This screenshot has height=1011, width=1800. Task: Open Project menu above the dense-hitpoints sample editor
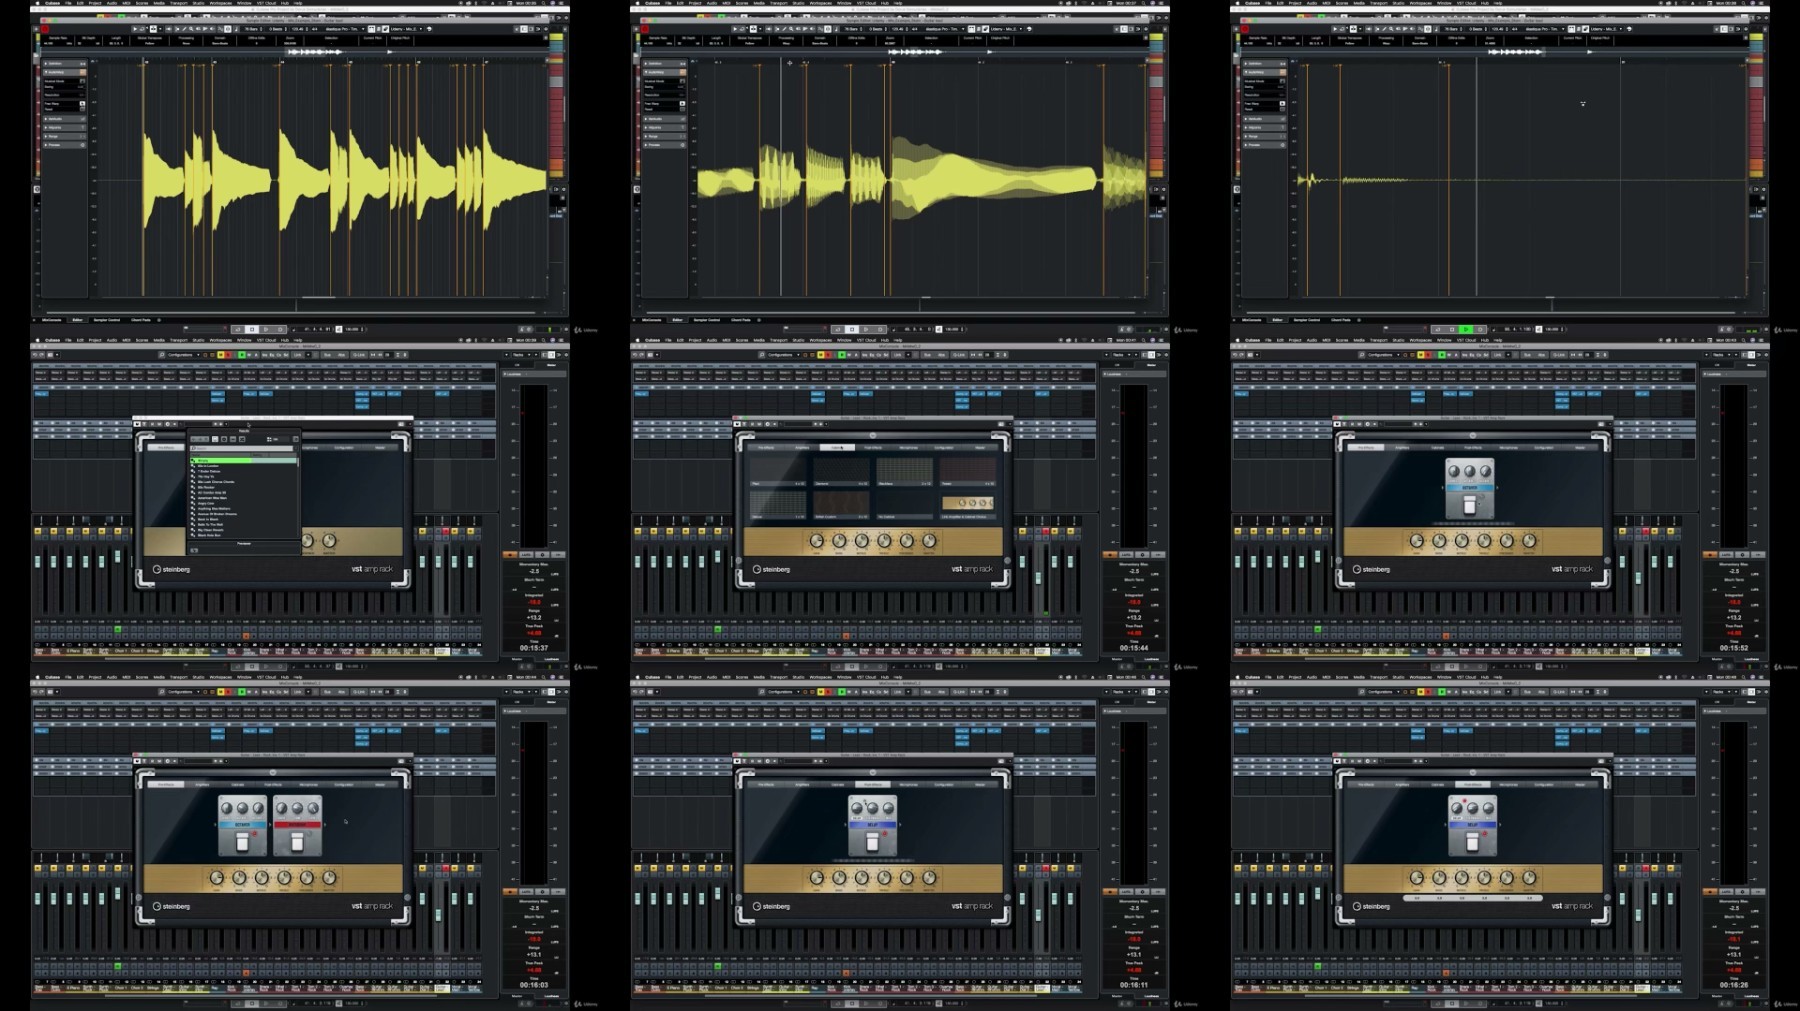click(x=95, y=3)
